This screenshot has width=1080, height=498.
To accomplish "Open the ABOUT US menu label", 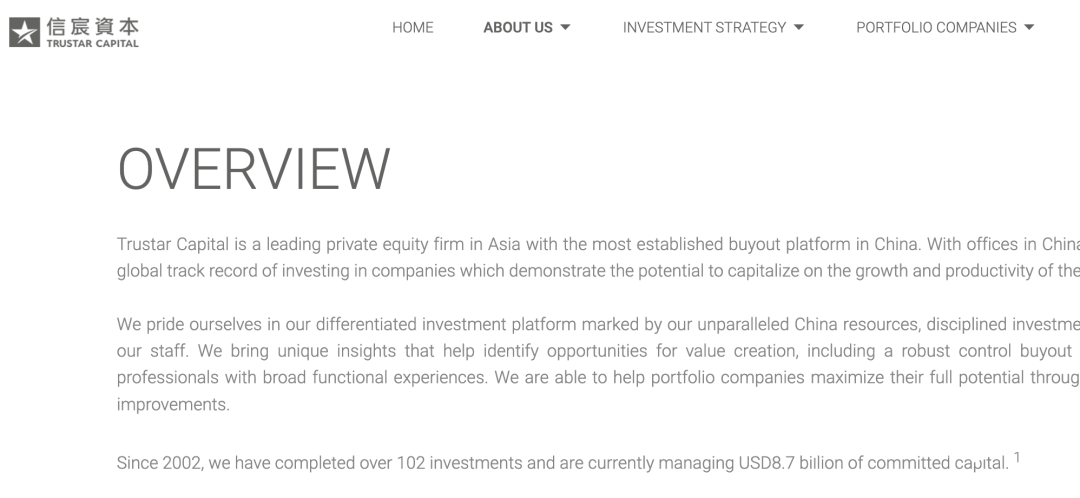I will [x=518, y=28].
